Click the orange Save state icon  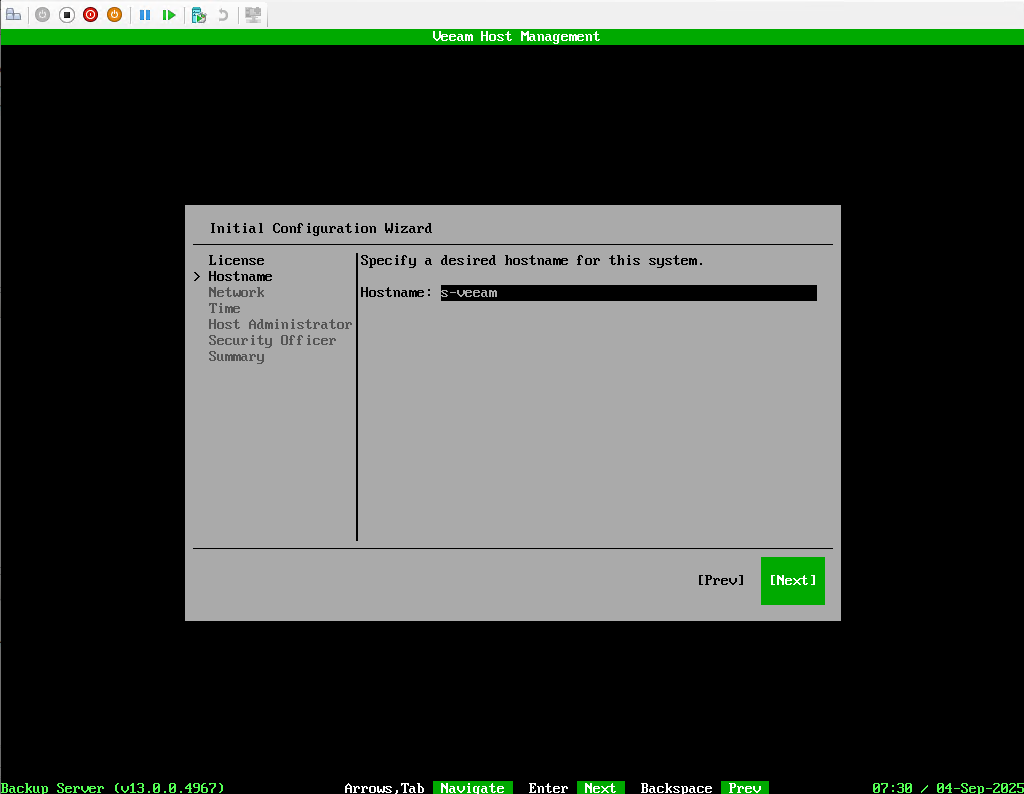115,15
